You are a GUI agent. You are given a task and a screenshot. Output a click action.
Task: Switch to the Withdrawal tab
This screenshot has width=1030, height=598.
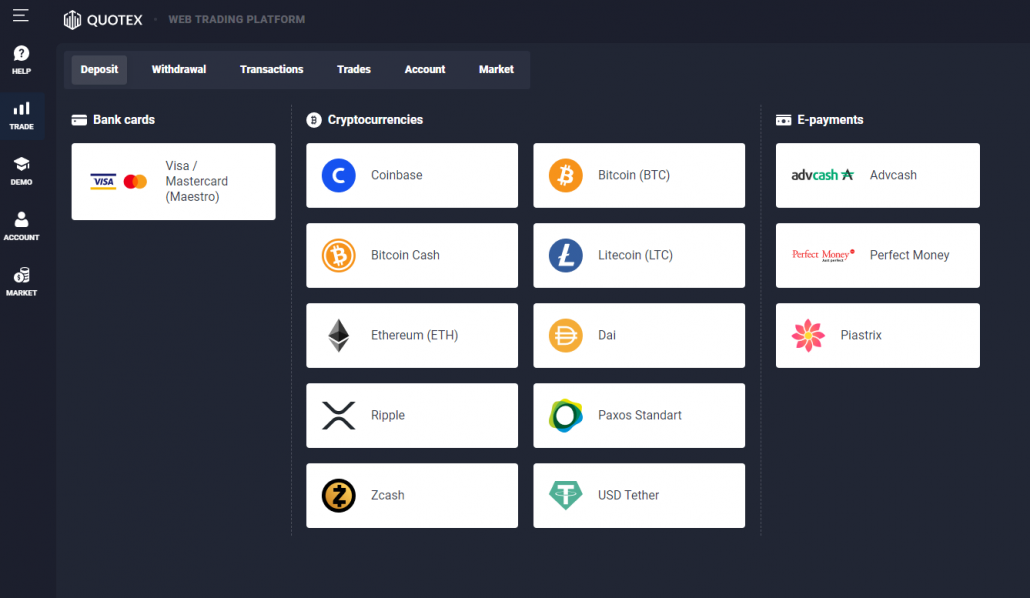click(179, 70)
